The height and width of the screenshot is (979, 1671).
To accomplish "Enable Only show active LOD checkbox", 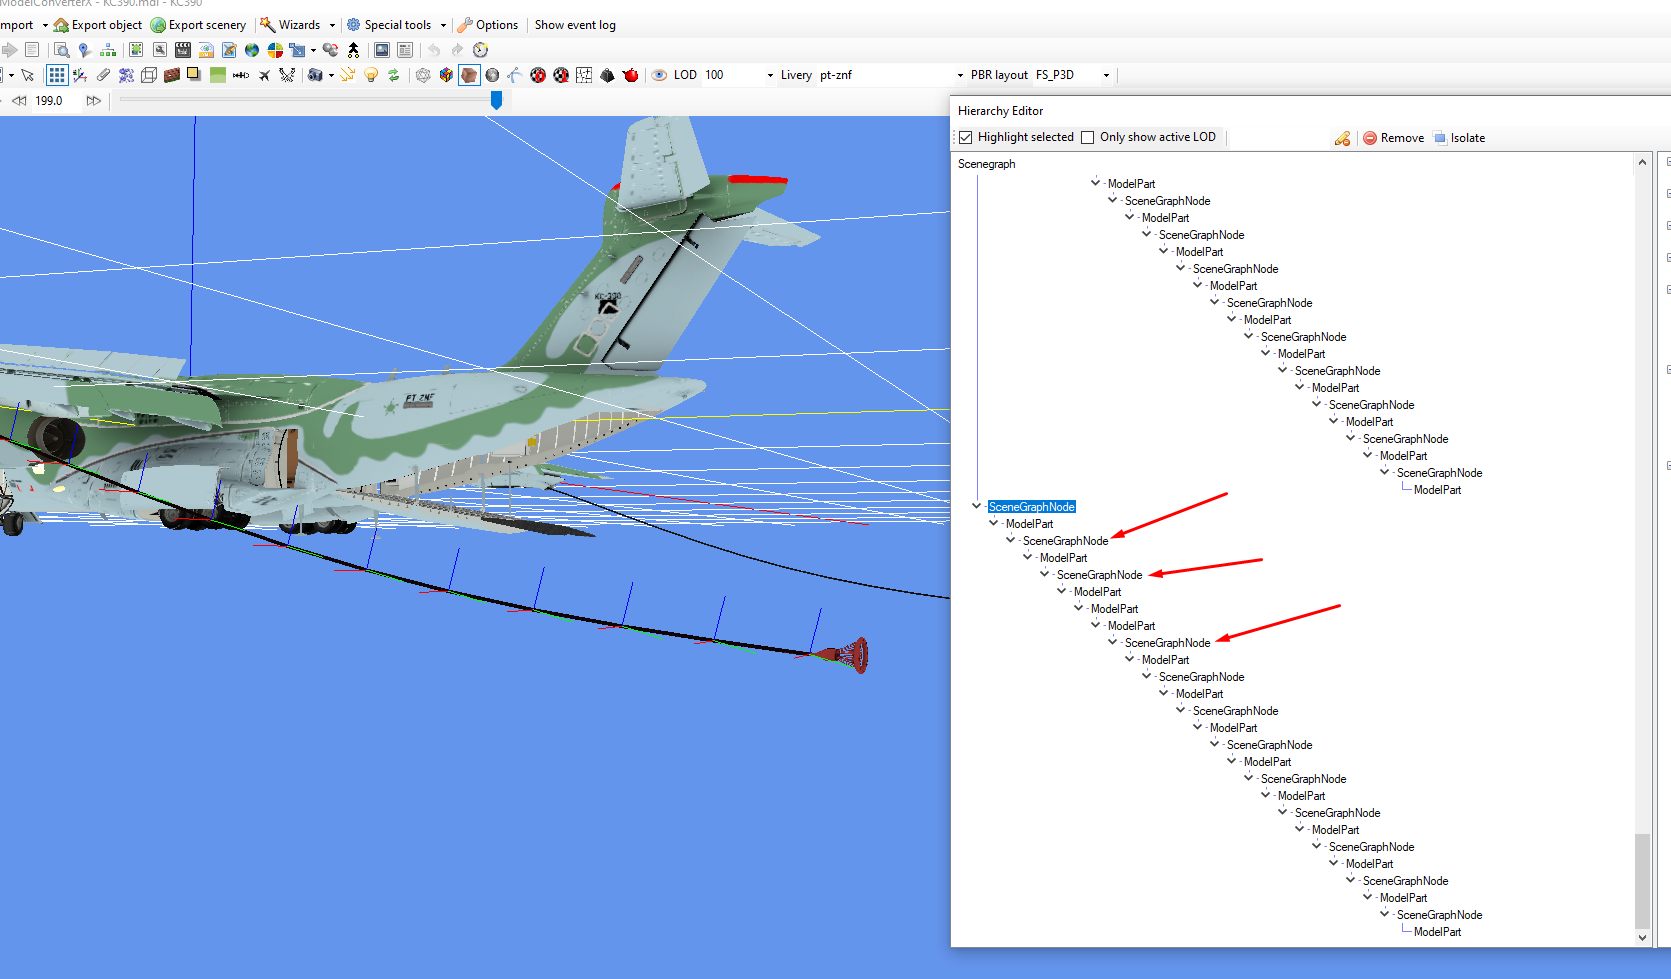I will (x=1088, y=138).
